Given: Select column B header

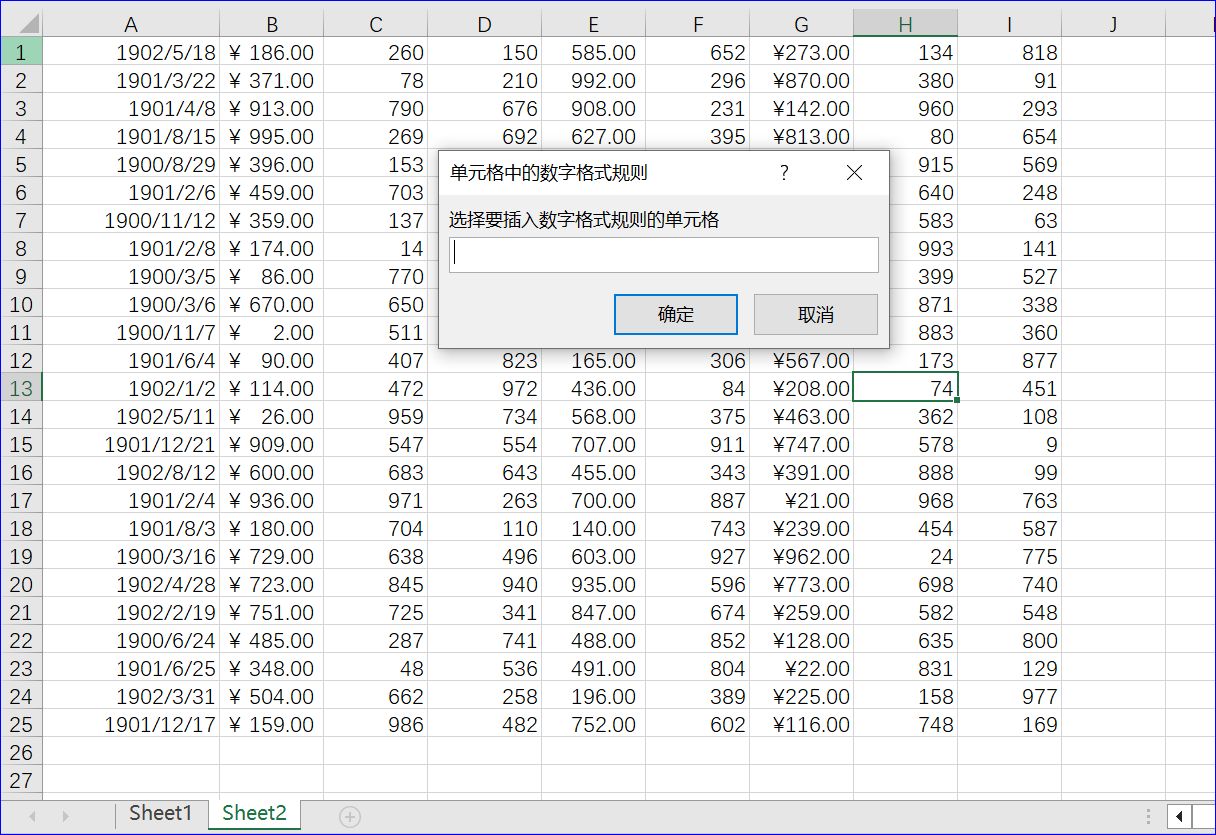Looking at the screenshot, I should [x=272, y=24].
